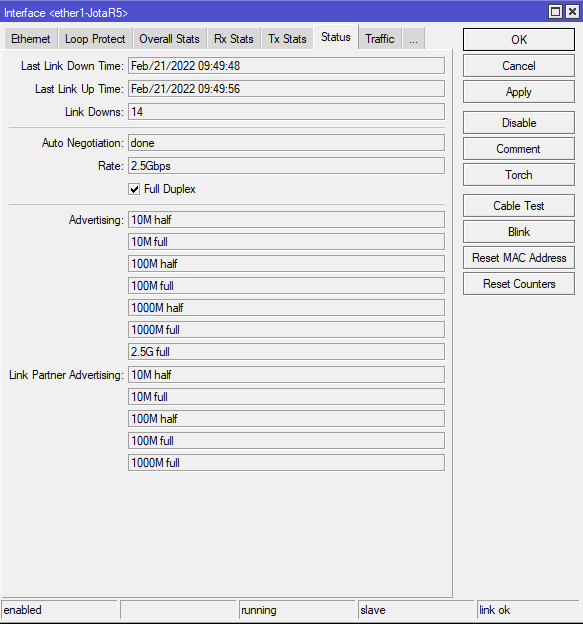Viewport: 583px width, 624px height.
Task: Select the Rx Stats tab
Action: [x=234, y=39]
